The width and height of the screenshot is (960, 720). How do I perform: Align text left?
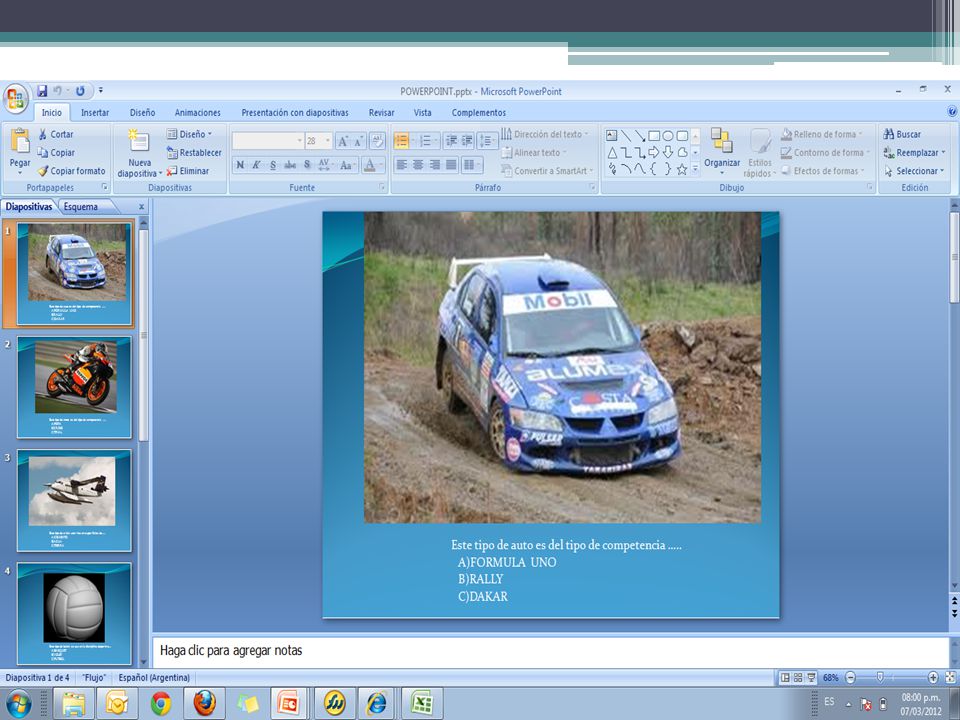coord(402,165)
